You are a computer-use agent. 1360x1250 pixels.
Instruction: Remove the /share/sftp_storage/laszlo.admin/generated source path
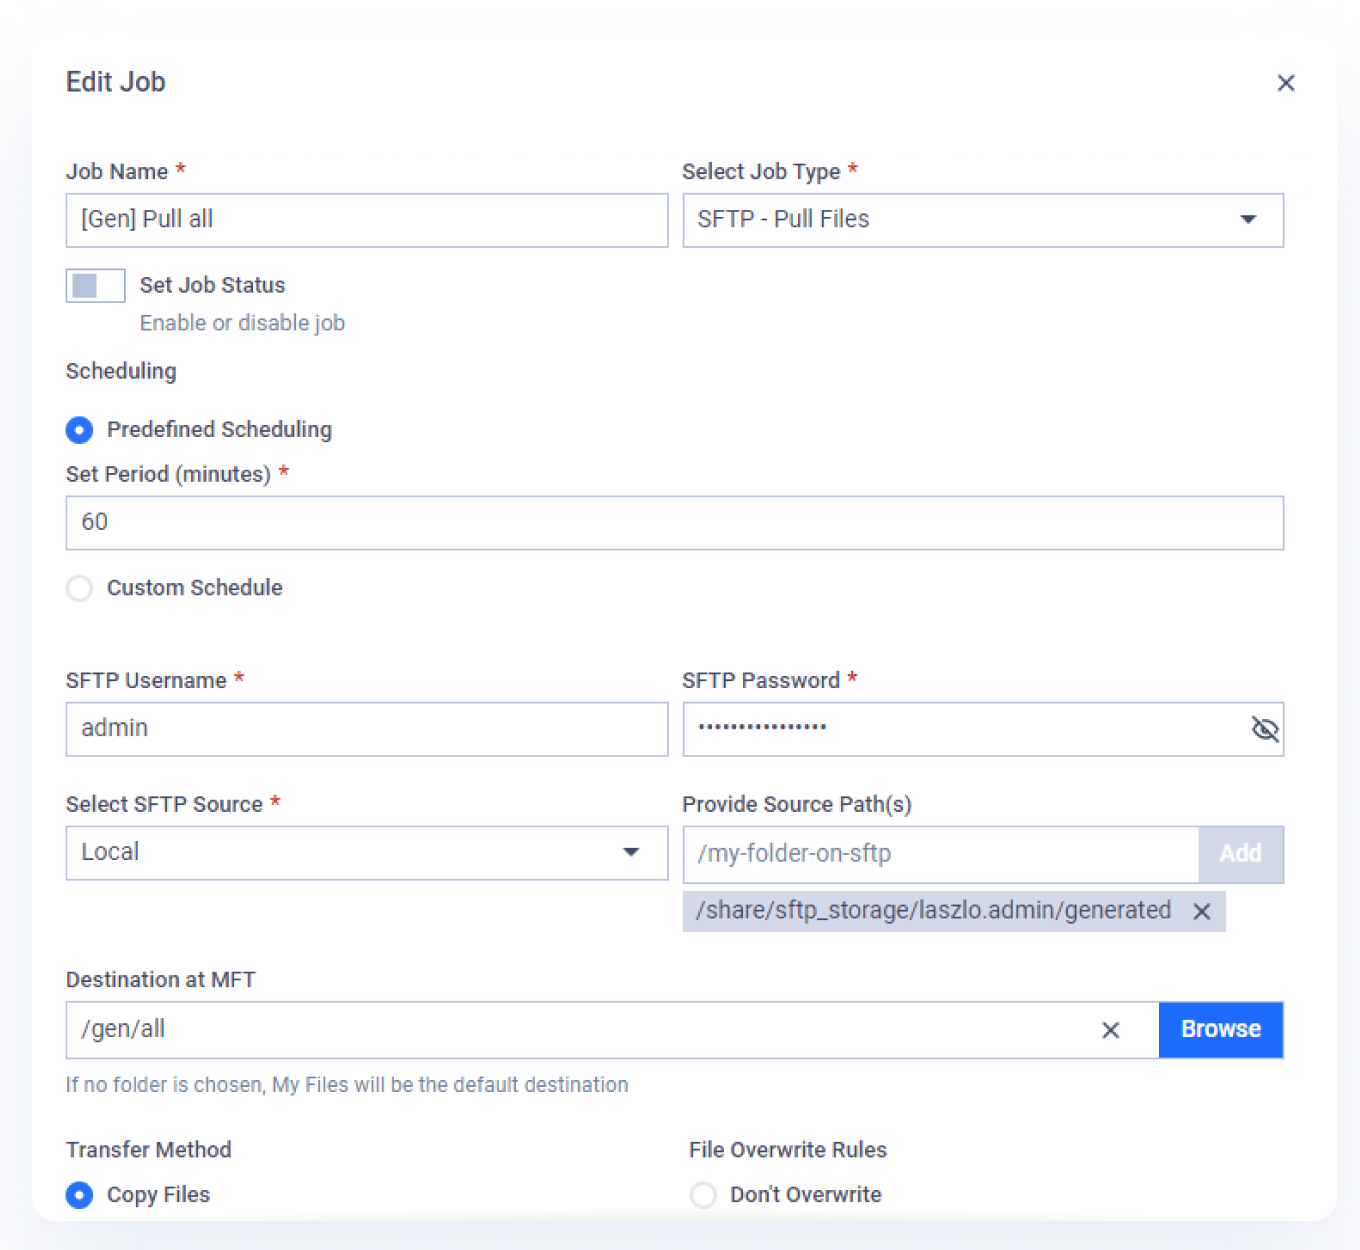click(x=1202, y=911)
